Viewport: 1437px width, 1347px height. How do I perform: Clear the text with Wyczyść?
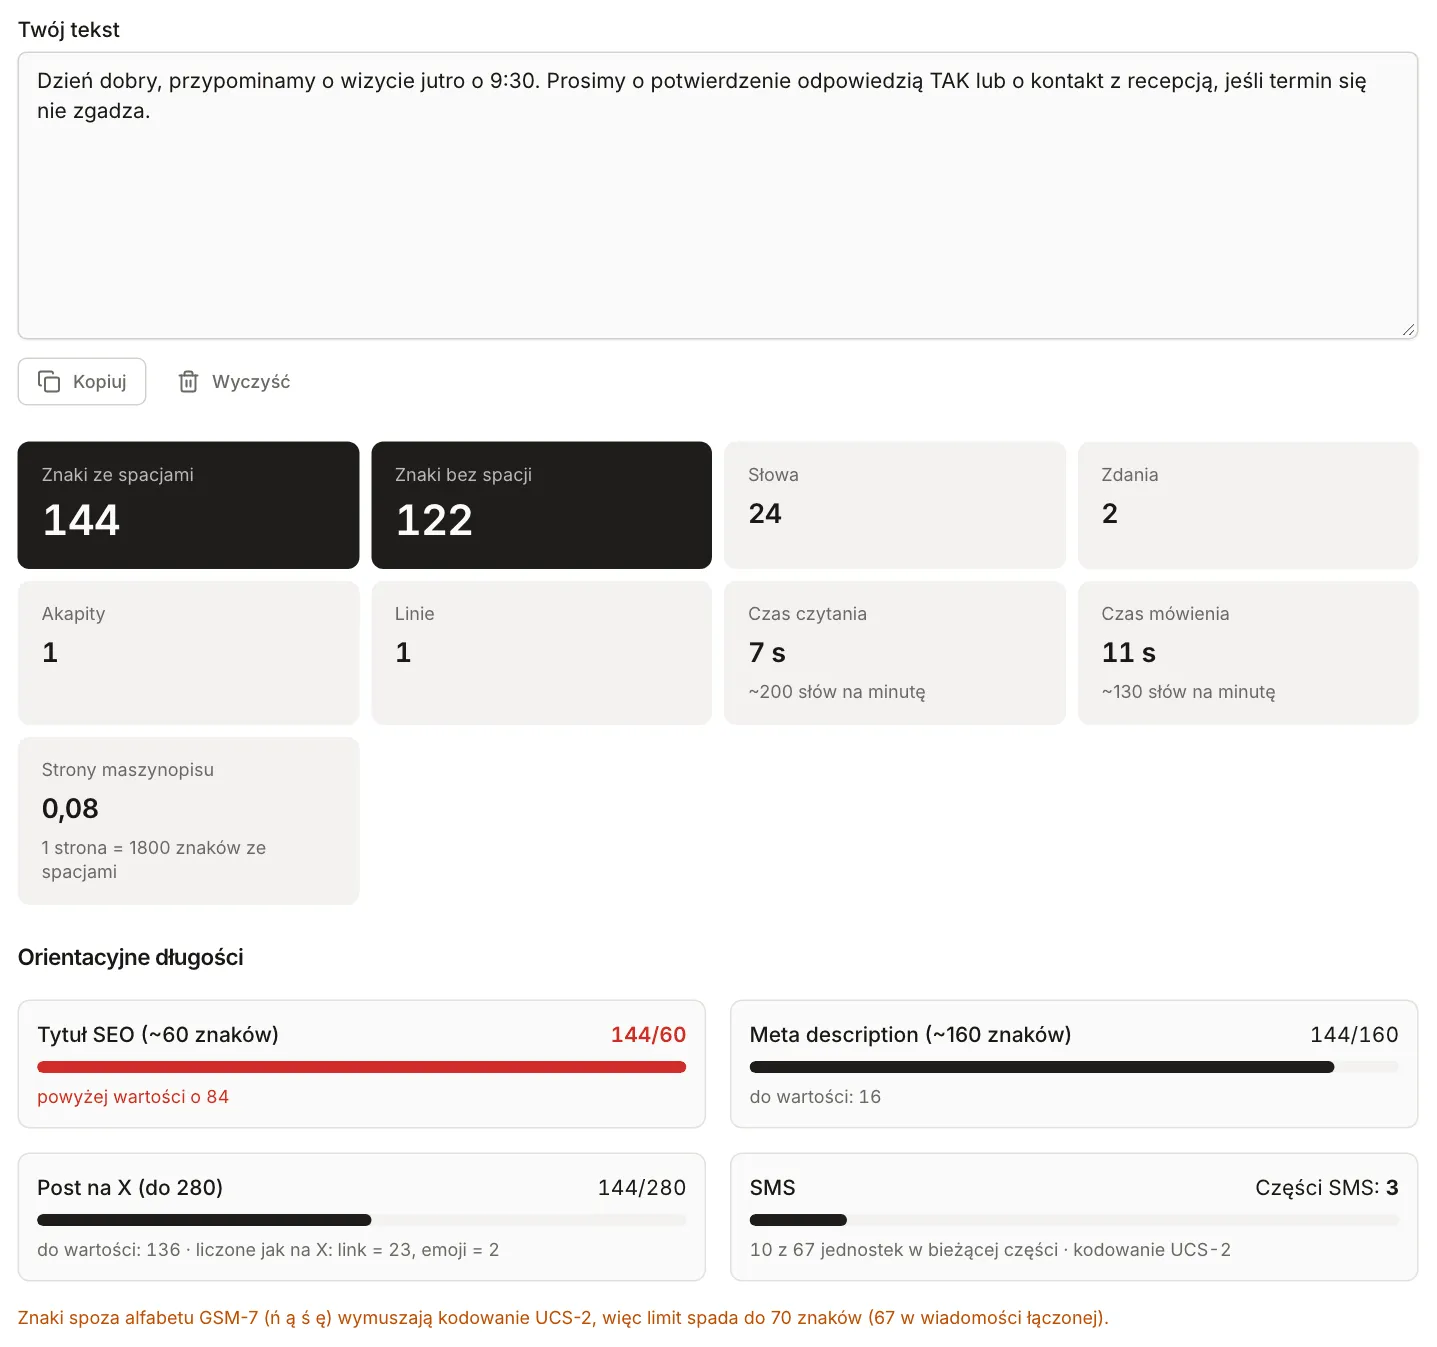tap(234, 381)
